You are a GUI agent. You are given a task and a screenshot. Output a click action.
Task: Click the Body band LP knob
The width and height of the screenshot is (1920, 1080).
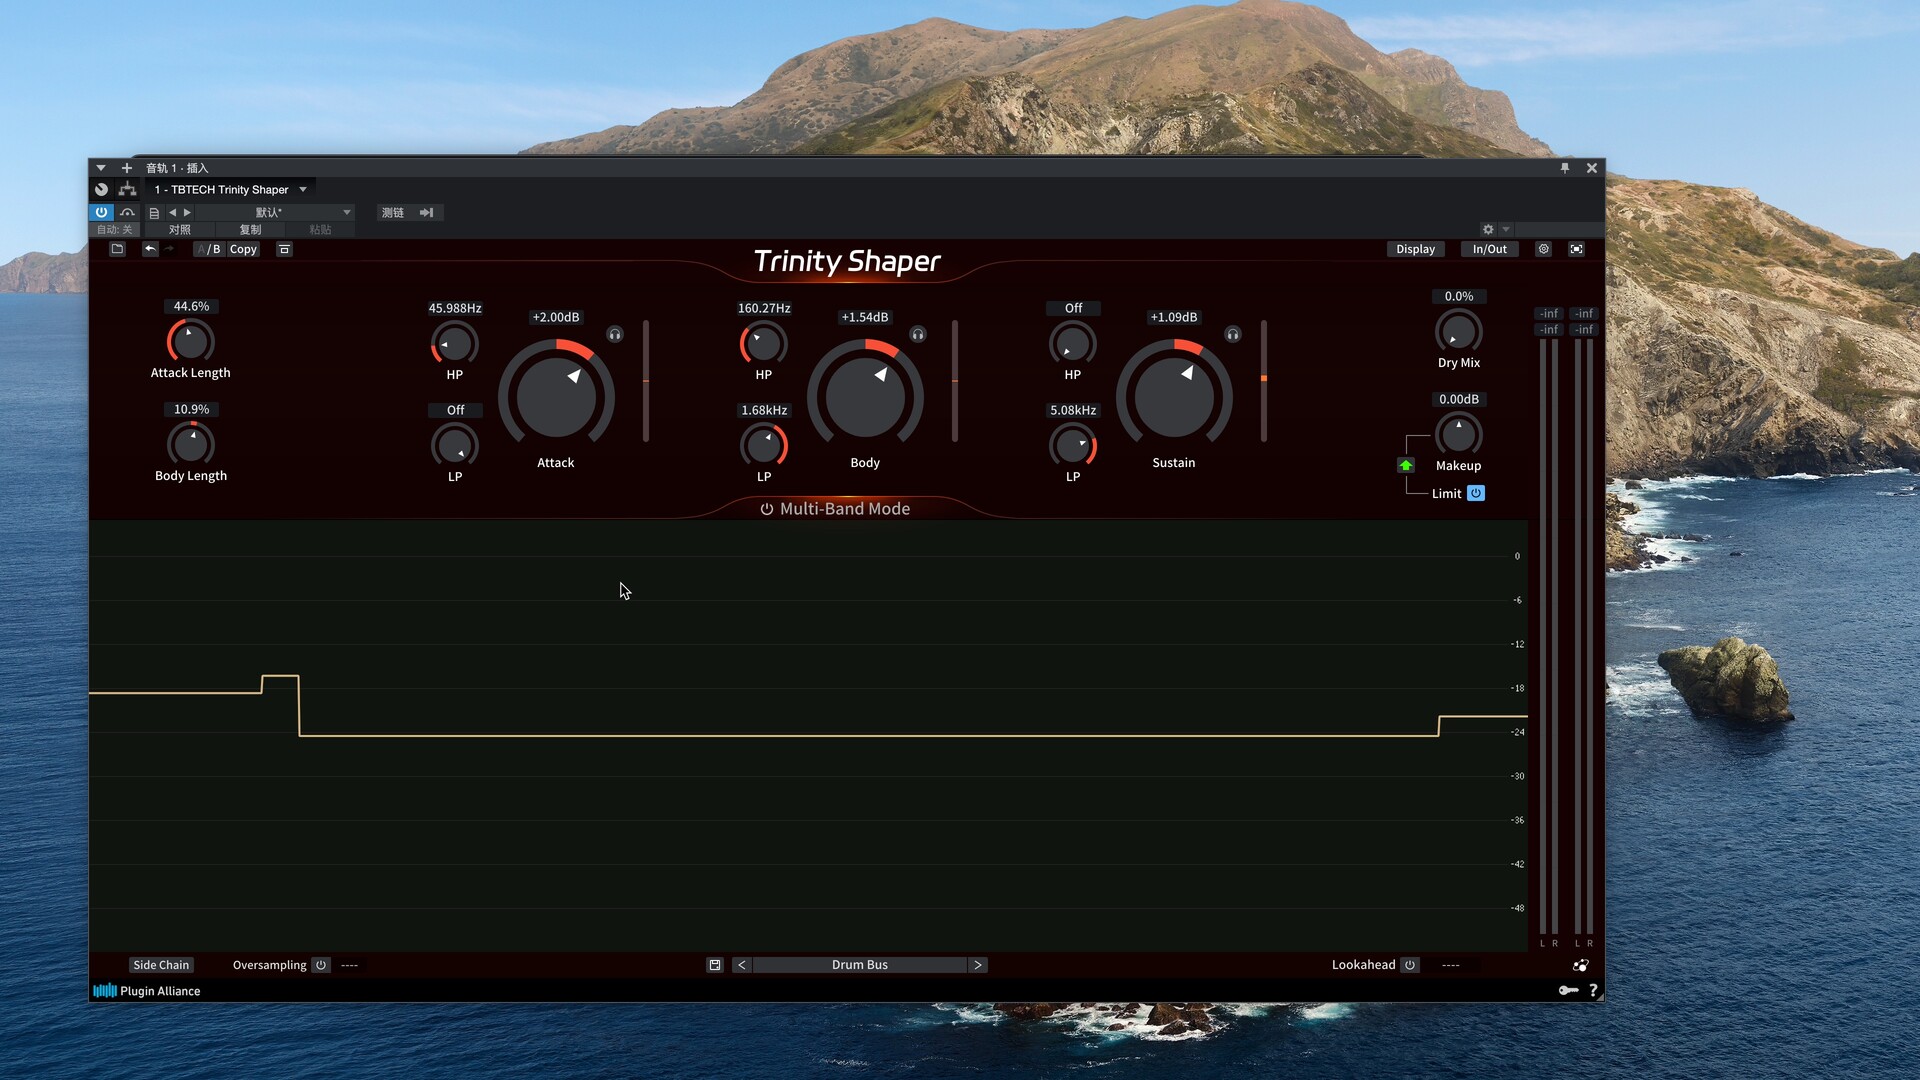tap(764, 445)
